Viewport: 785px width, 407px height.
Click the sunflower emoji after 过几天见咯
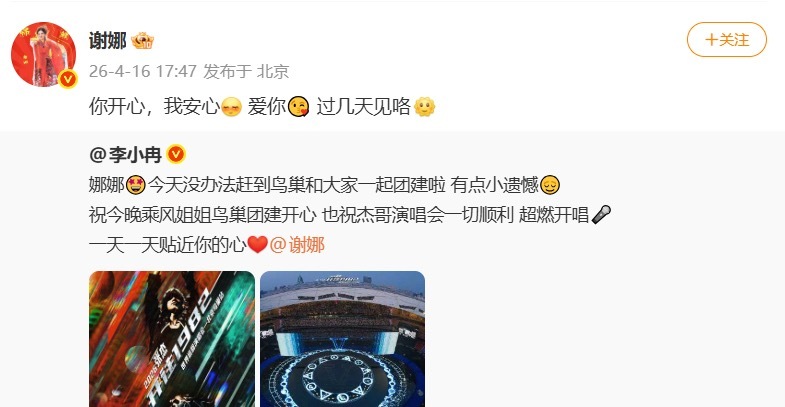425,107
